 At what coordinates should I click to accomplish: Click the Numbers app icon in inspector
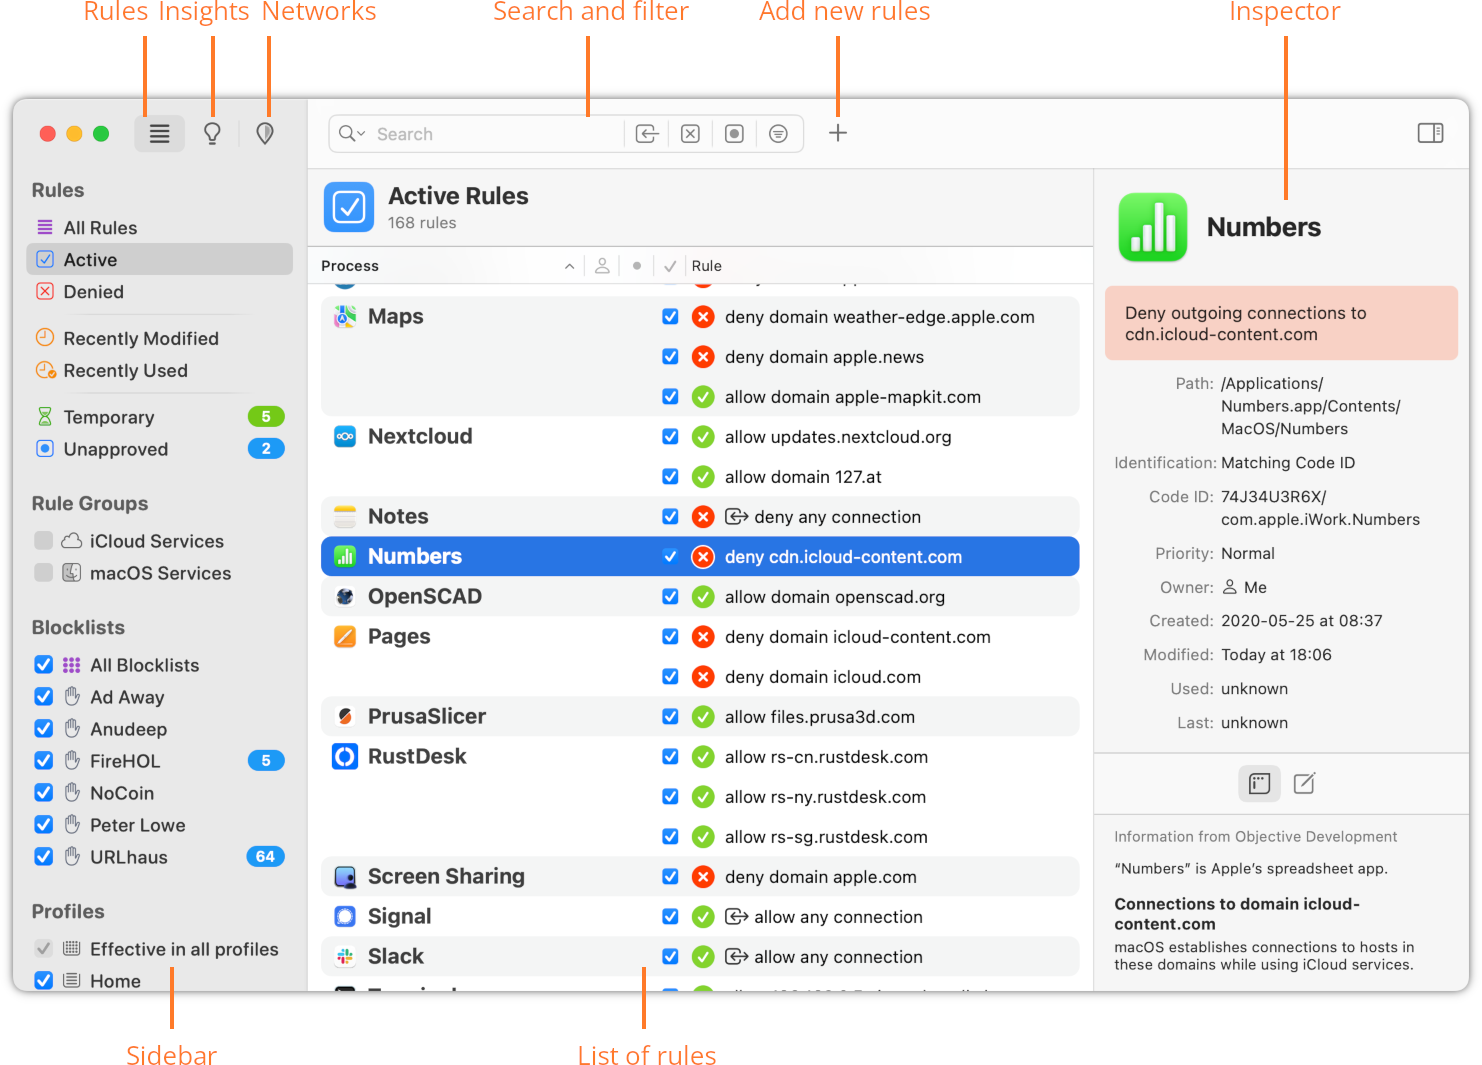coord(1153,227)
